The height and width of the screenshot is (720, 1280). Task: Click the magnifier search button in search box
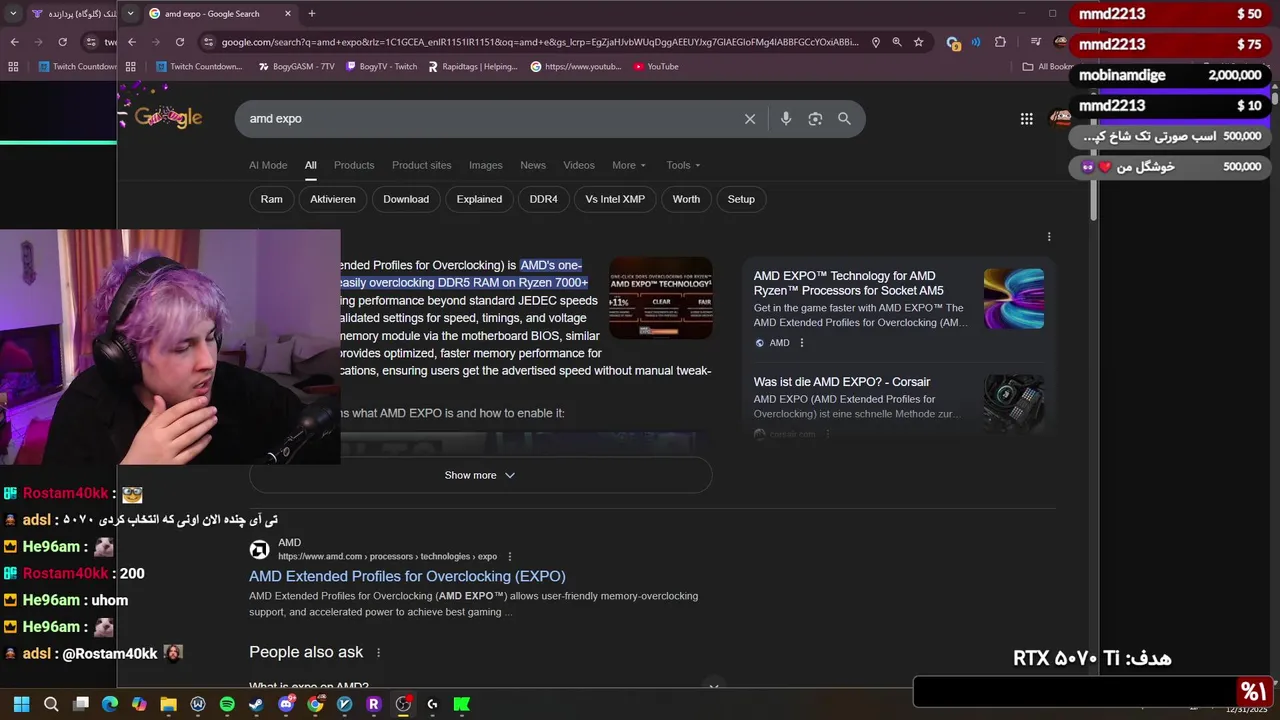(x=844, y=119)
